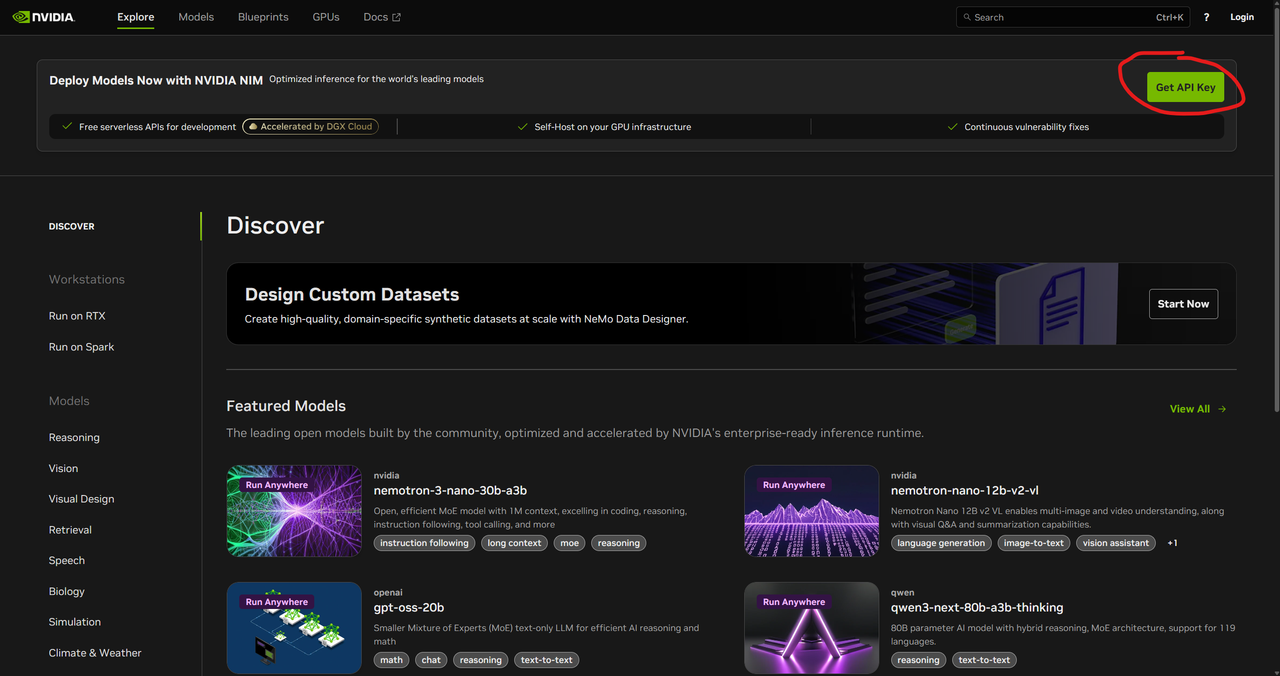Select the Visual Design category

(x=82, y=499)
